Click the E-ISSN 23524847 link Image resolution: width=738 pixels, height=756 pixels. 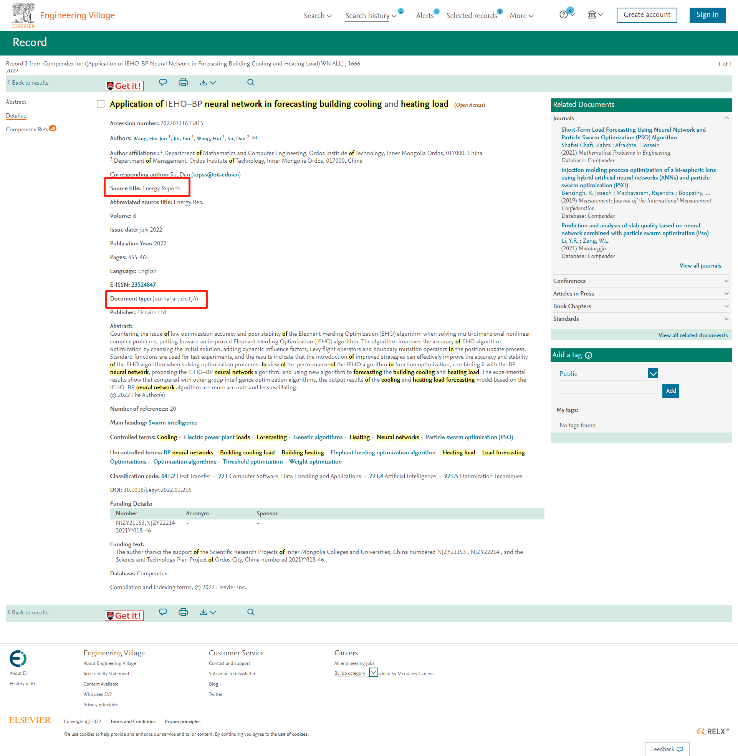[143, 284]
